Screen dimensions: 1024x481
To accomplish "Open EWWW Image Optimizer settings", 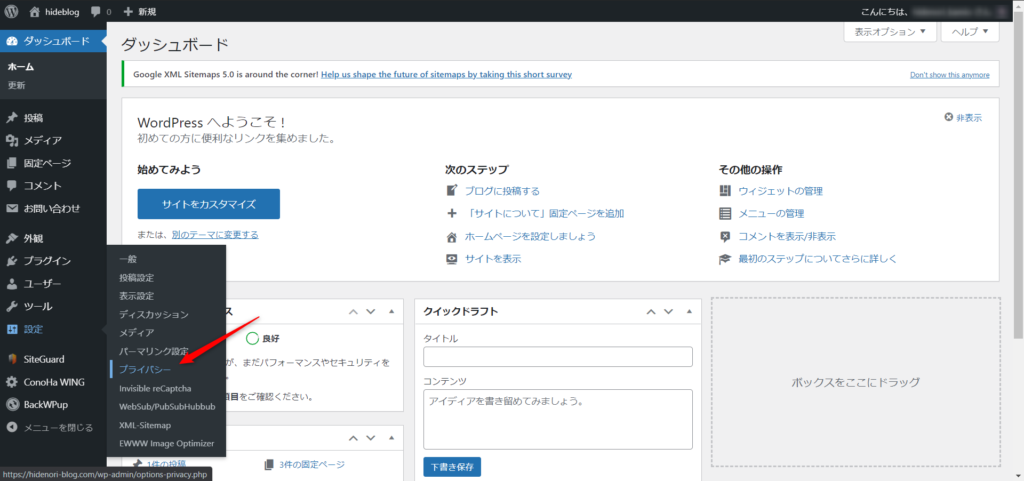I will (167, 443).
